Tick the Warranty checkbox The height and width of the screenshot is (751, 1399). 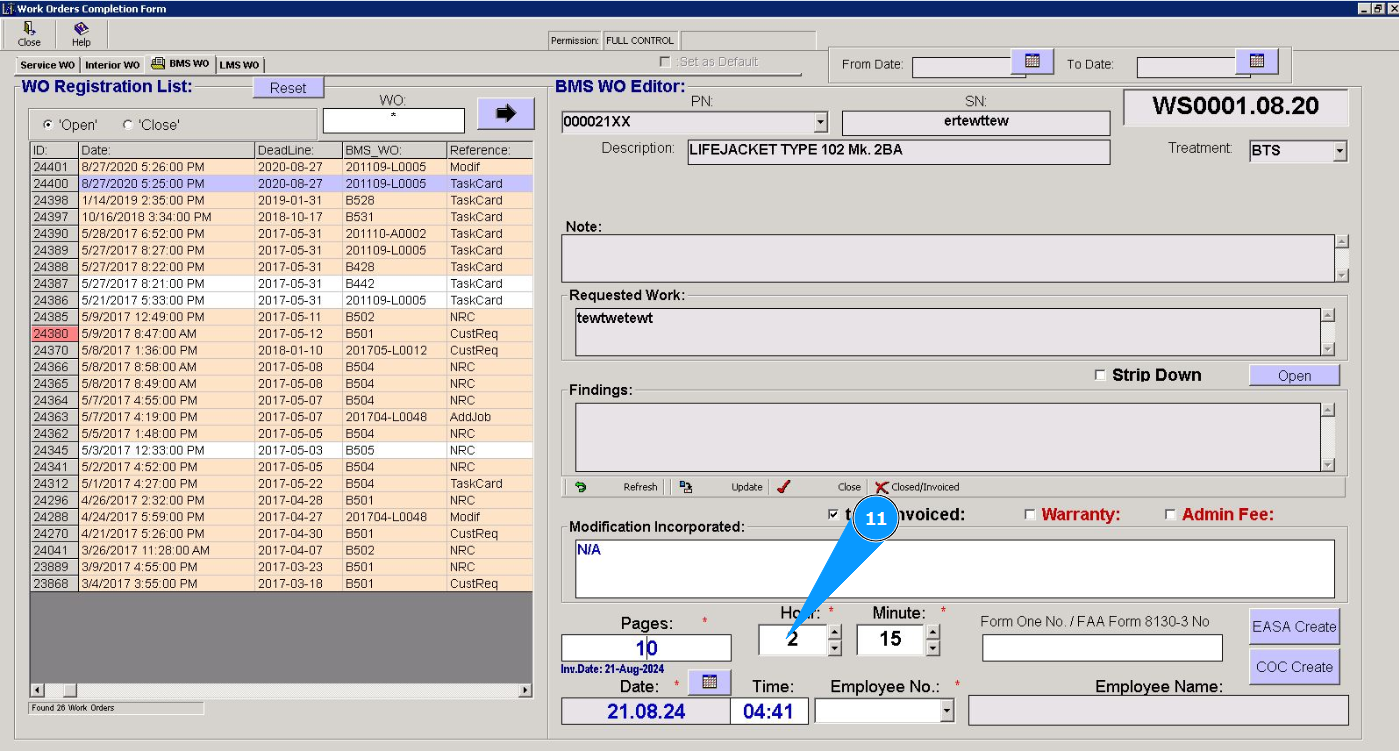(1030, 515)
